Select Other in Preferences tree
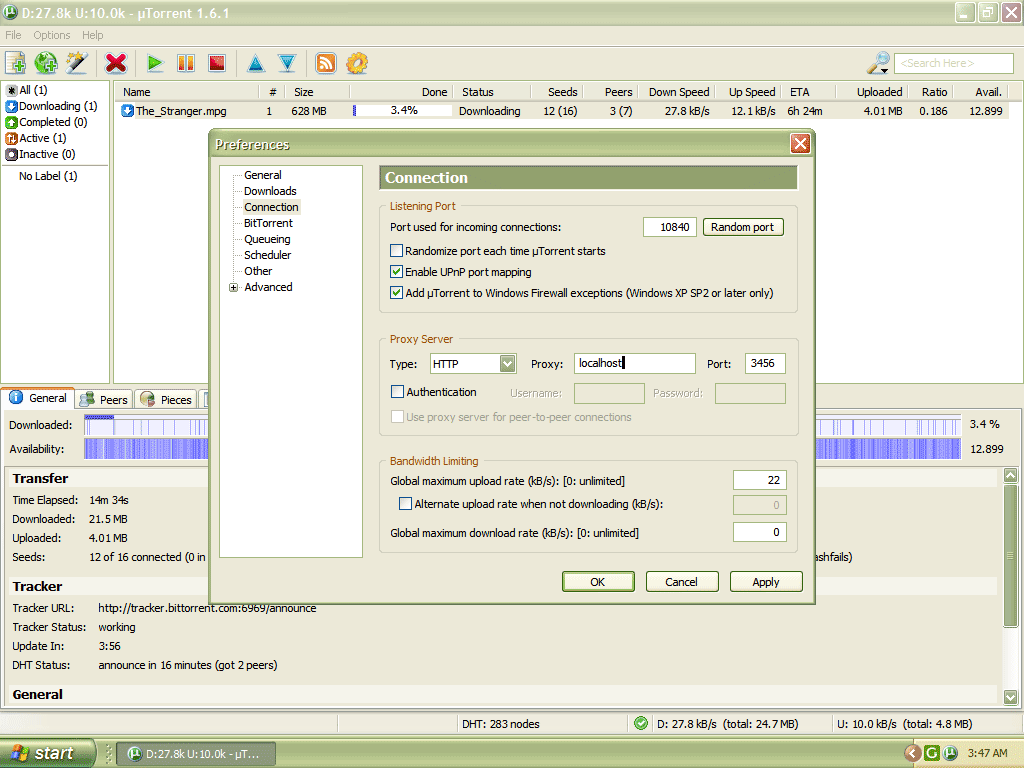 [258, 271]
